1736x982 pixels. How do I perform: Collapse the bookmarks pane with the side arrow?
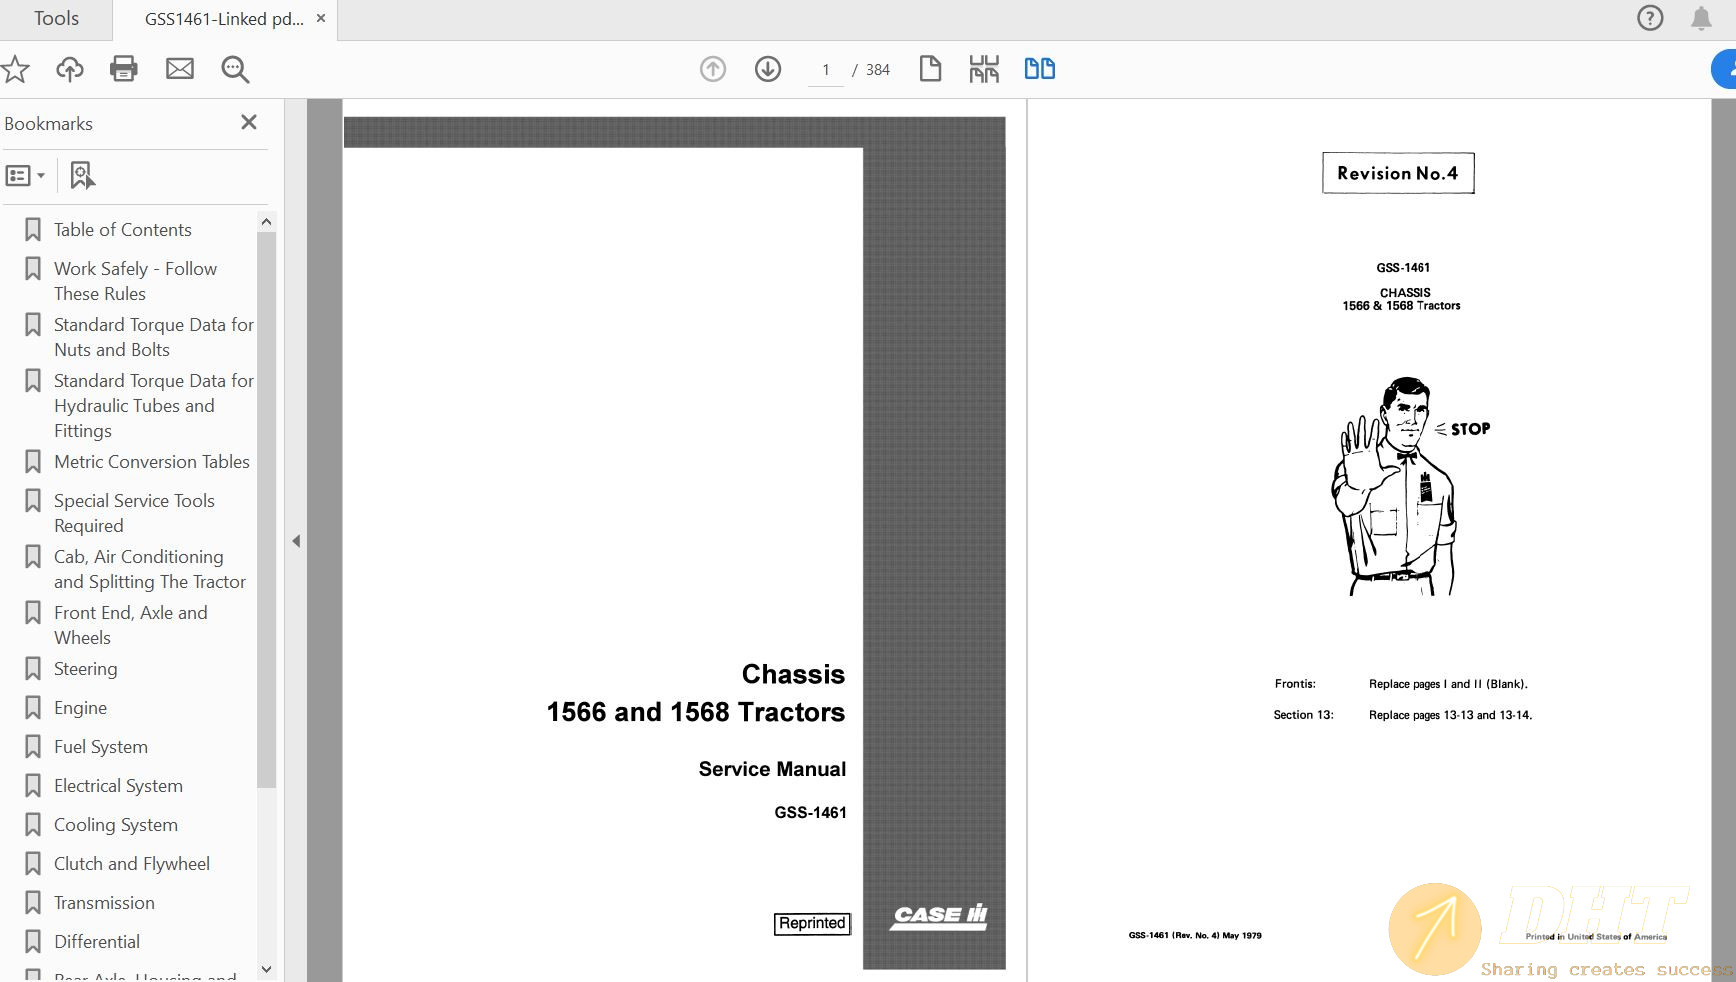296,541
